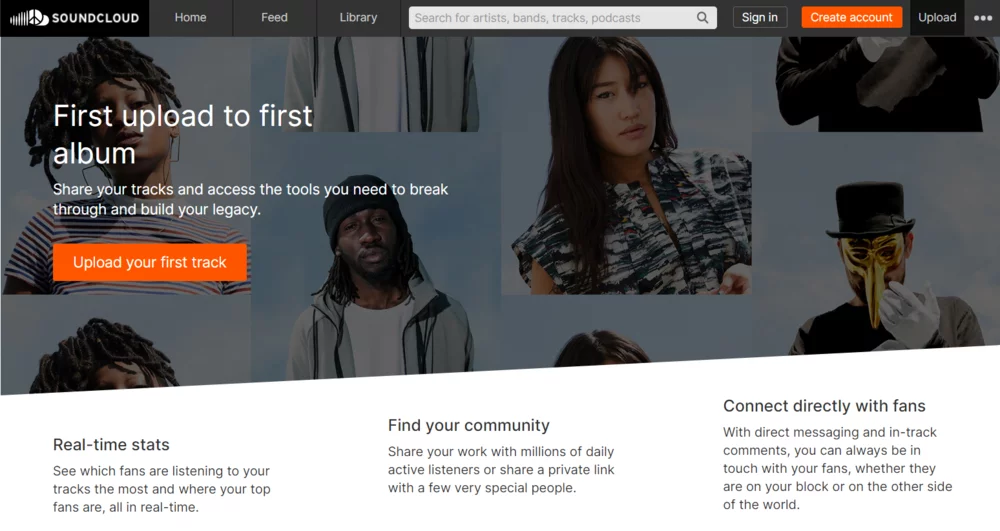Click the Find your community heading
This screenshot has width=1000, height=531.
pyautogui.click(x=469, y=425)
